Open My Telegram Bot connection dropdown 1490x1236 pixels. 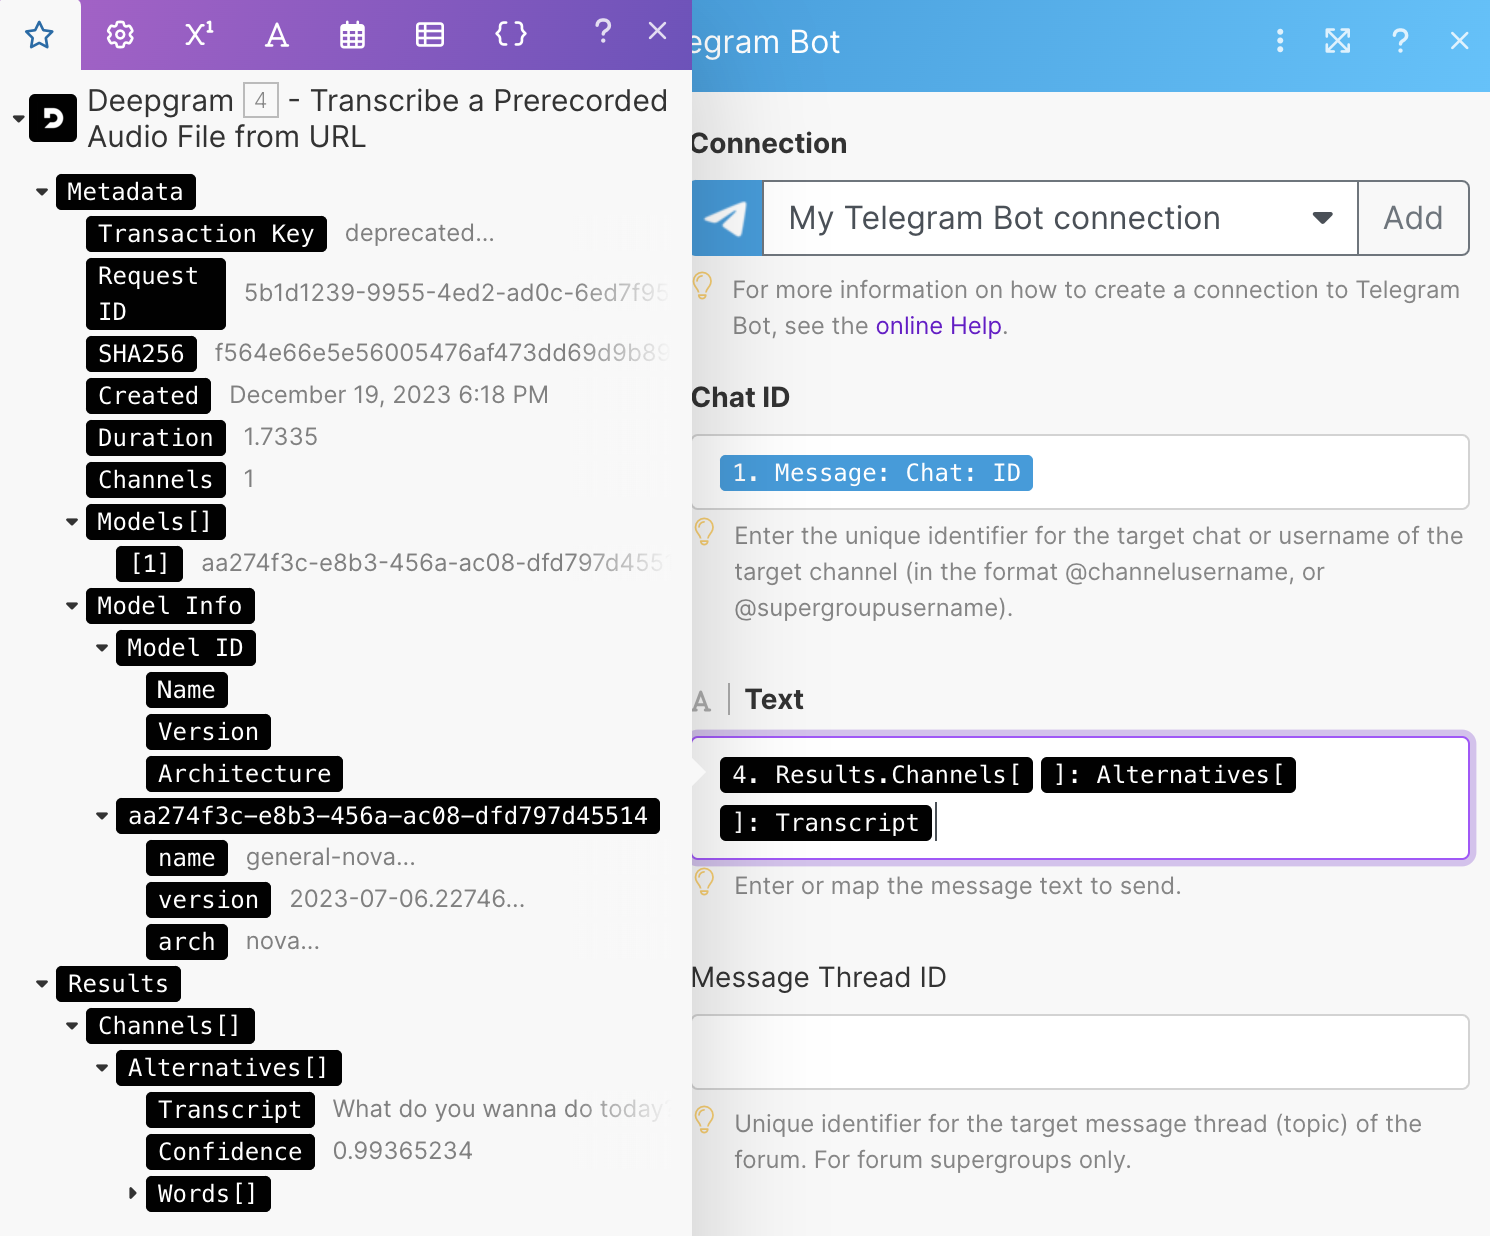point(1060,218)
